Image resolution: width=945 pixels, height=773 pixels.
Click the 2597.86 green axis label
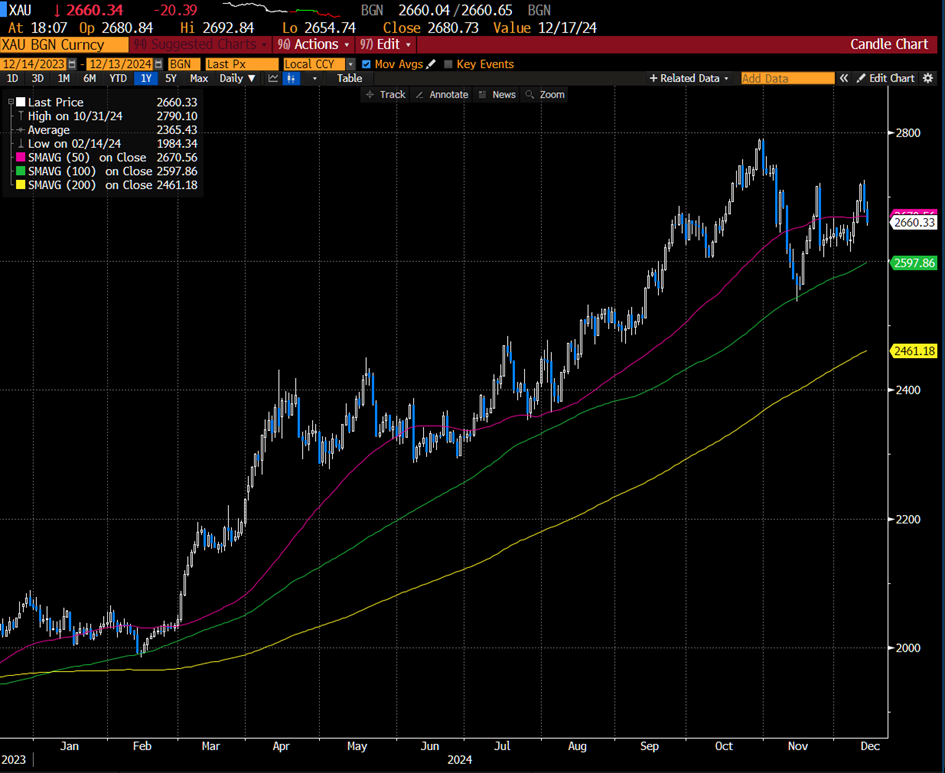[x=914, y=263]
